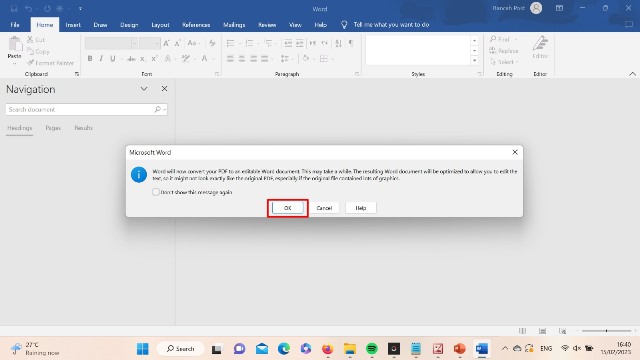
Task: Toggle Show paragraph marks
Action: point(351,43)
